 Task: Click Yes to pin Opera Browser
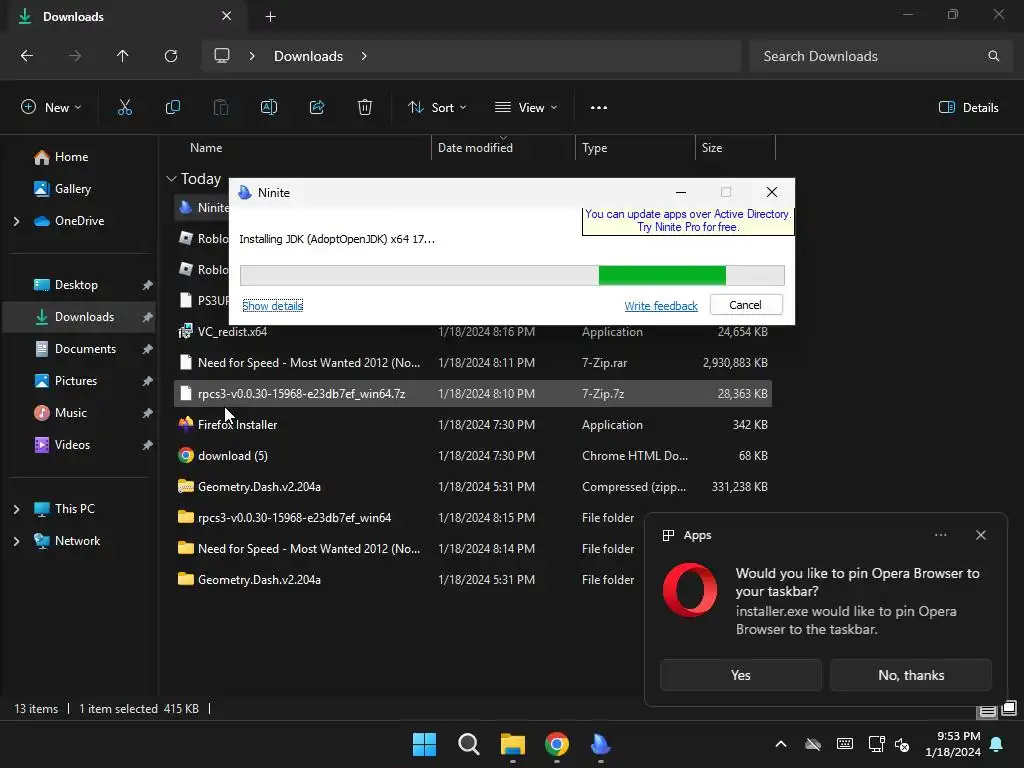point(741,675)
